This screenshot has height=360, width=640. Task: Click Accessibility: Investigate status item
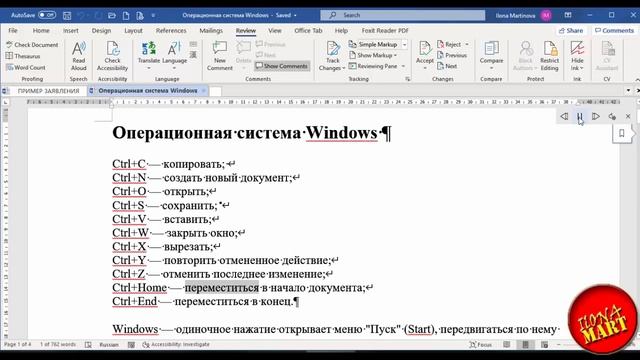tap(176, 345)
